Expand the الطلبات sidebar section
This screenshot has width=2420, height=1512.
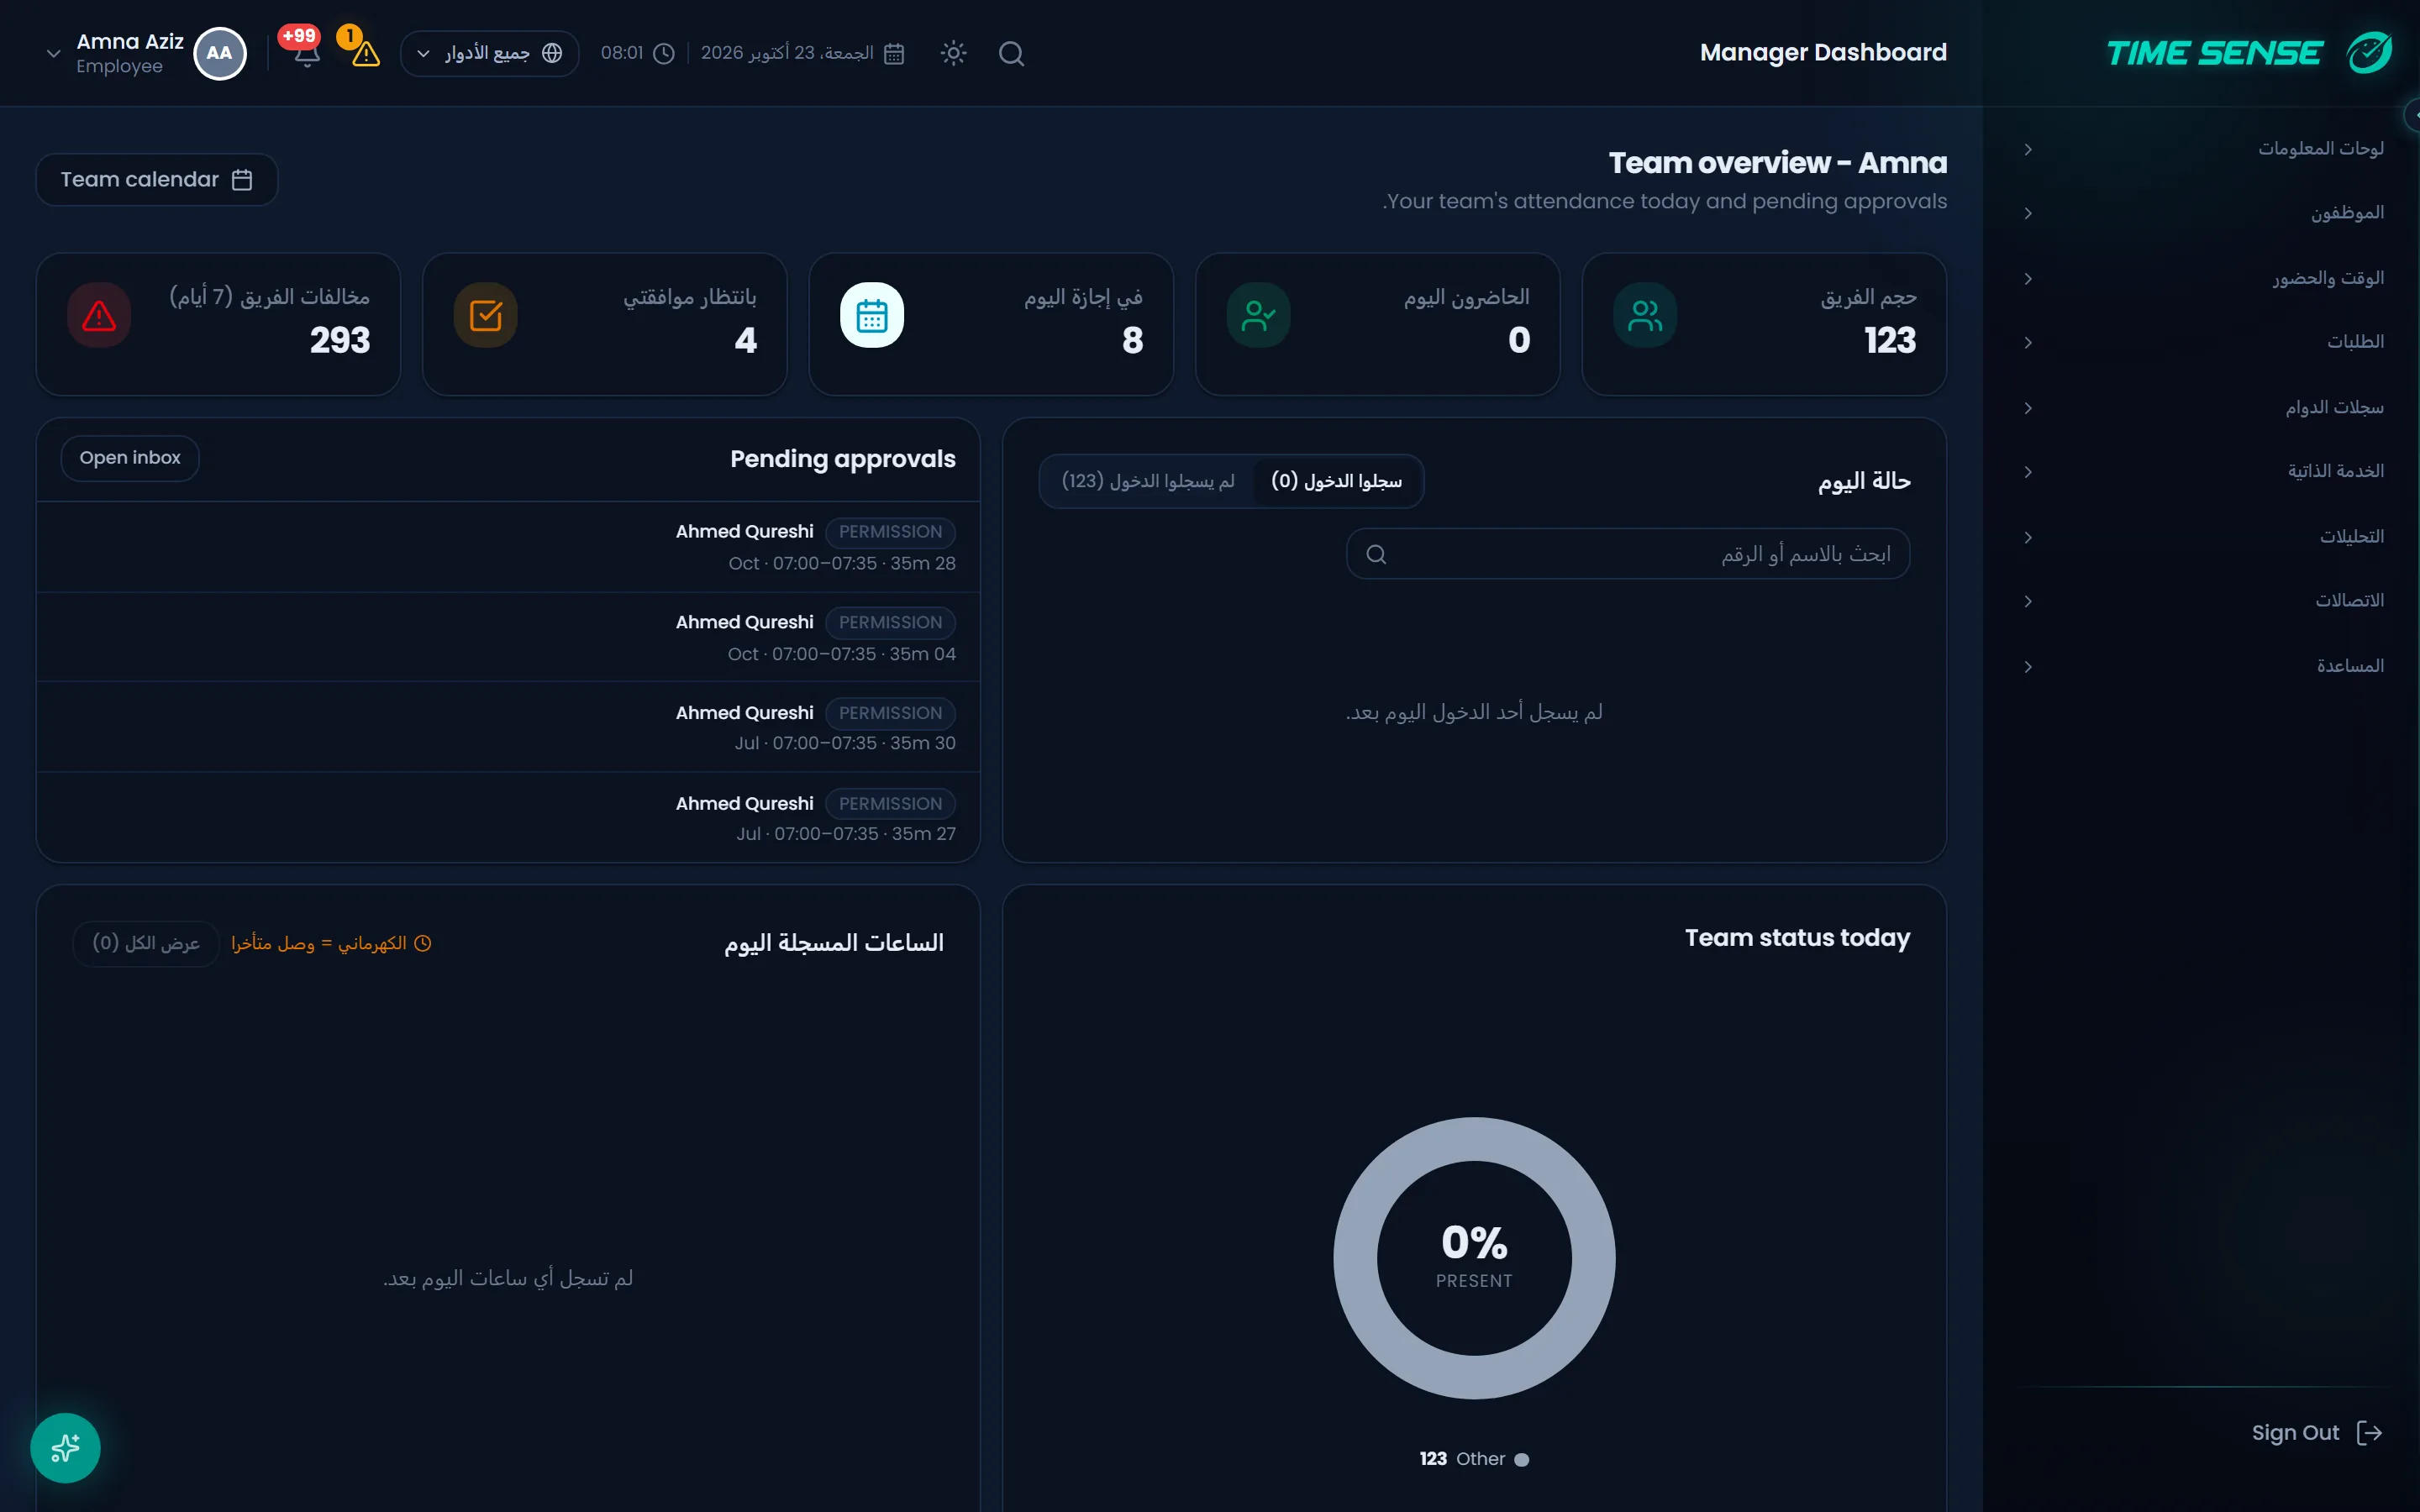(2205, 342)
